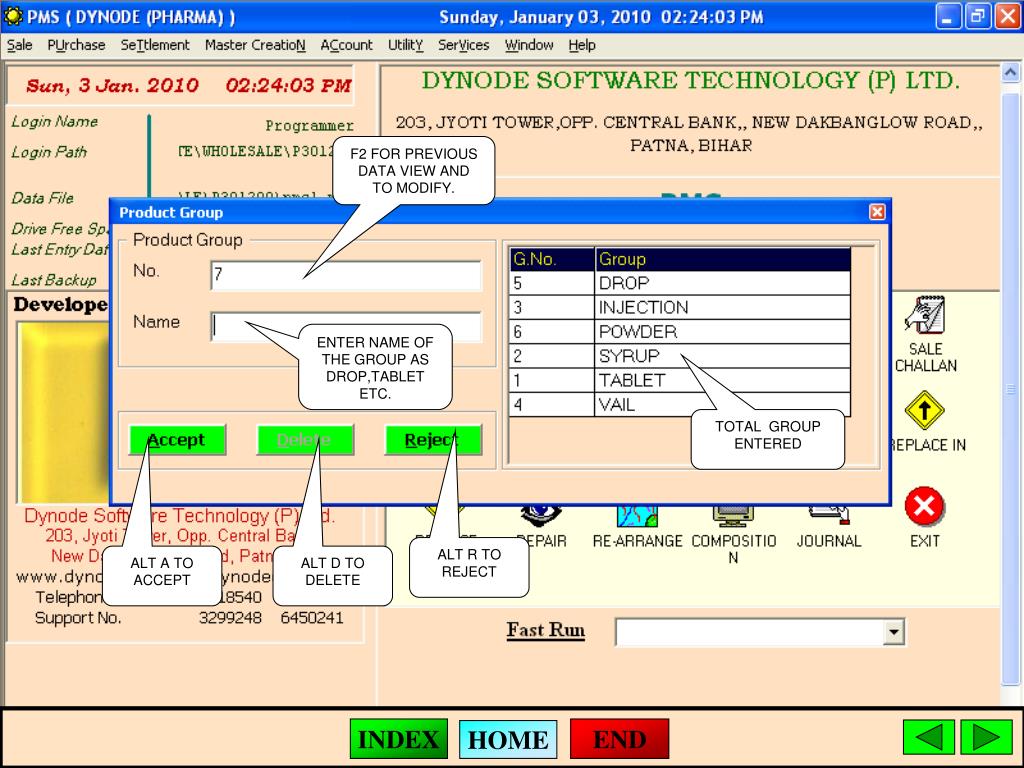Image resolution: width=1024 pixels, height=768 pixels.
Task: Click the product group No. field
Action: 346,275
